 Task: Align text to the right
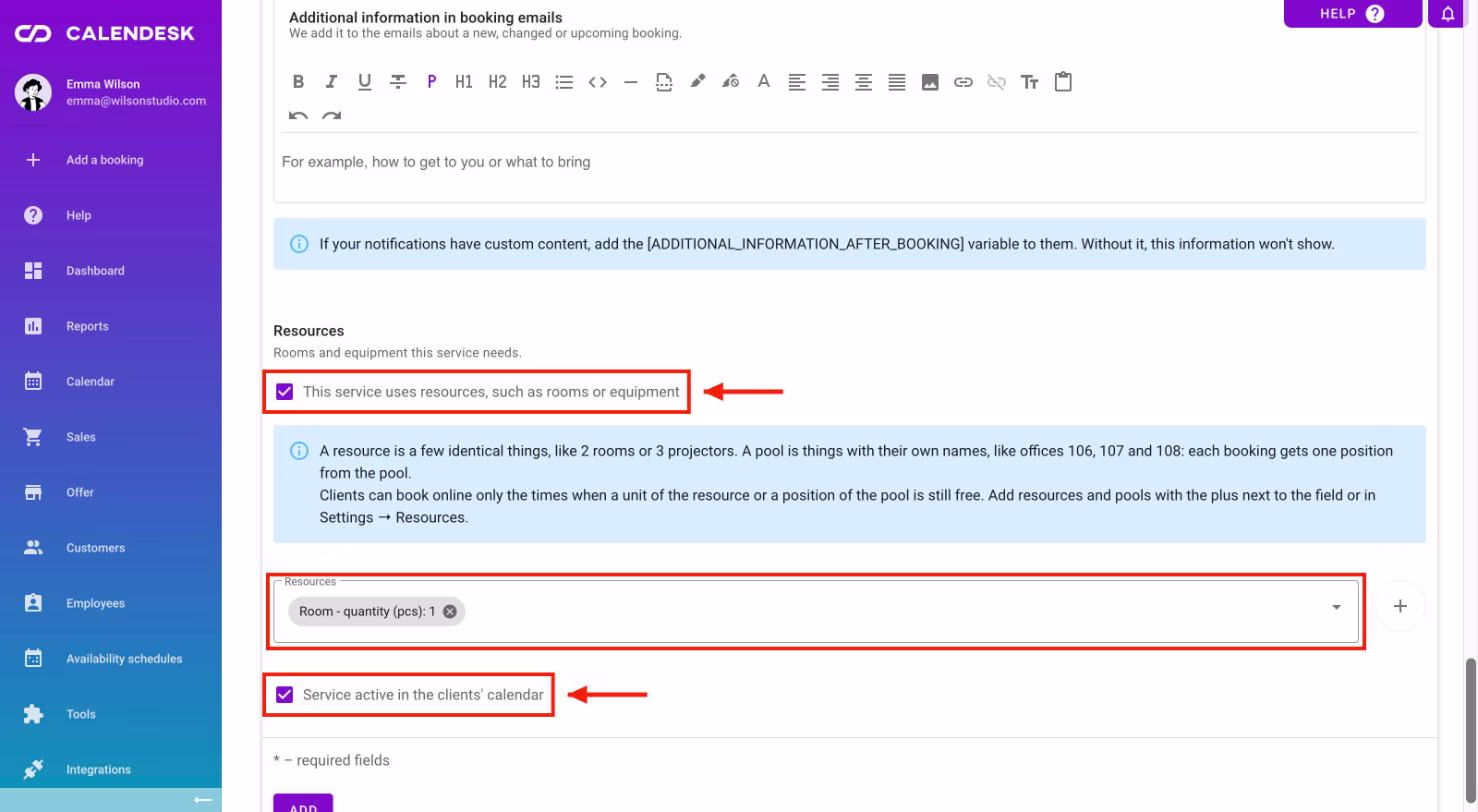[830, 82]
